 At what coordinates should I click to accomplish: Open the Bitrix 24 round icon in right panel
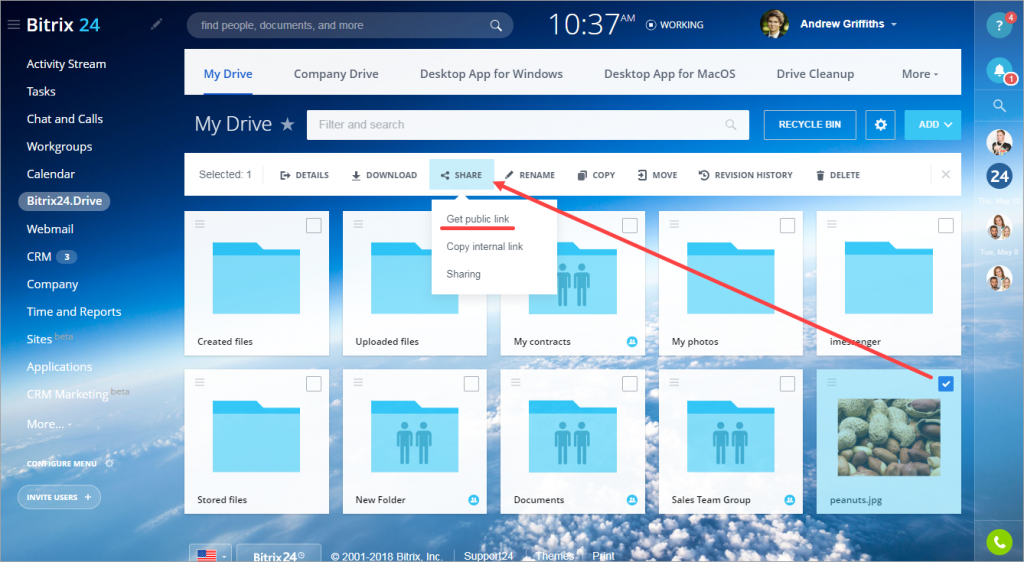click(999, 176)
